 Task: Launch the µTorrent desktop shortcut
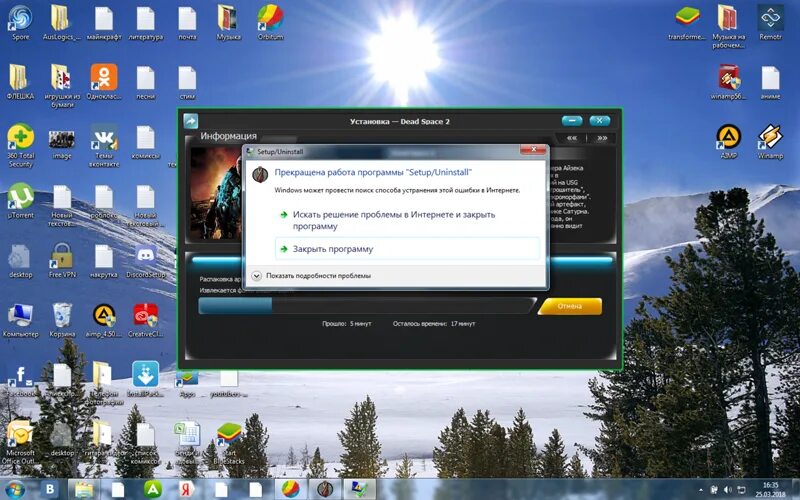coord(20,200)
